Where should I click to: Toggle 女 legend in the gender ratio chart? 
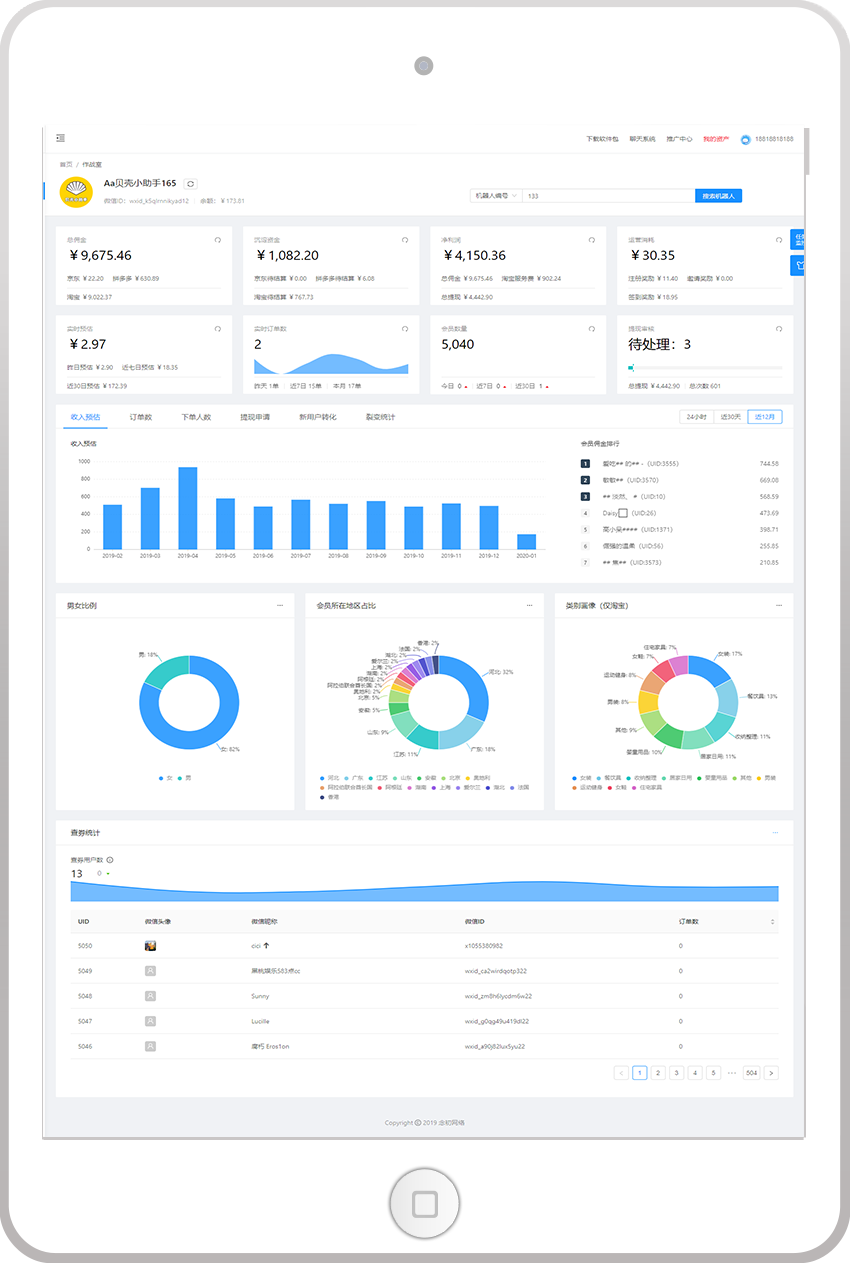(165, 777)
